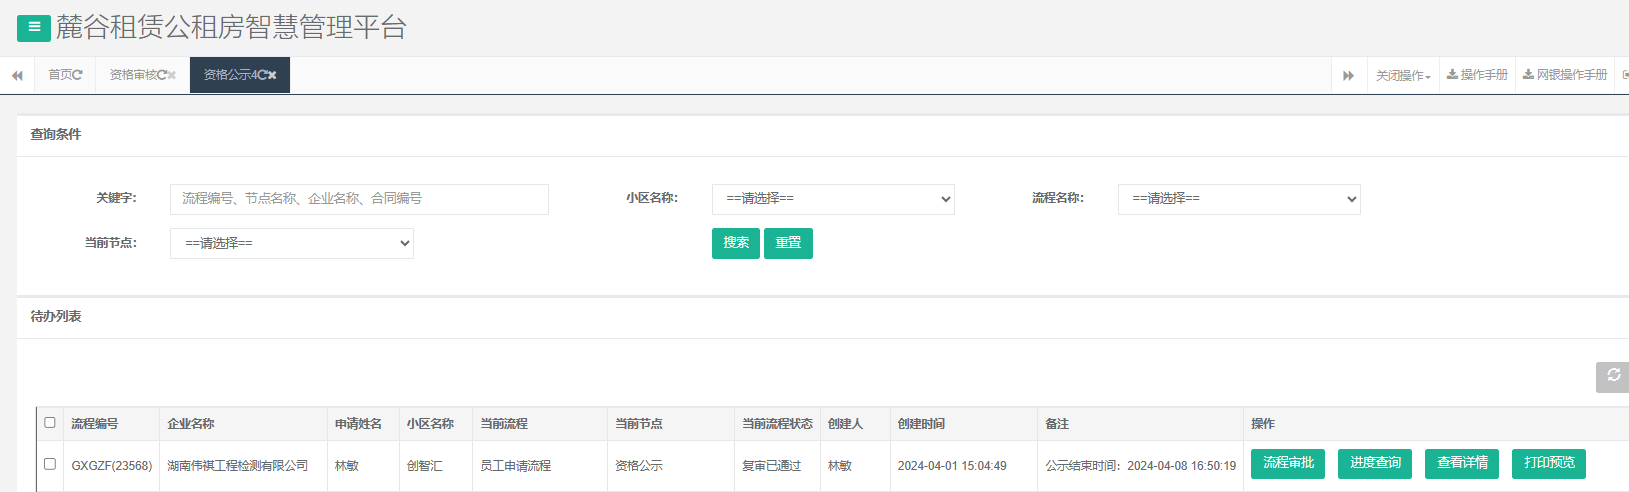
Task: Click refresh icon on 首页 tab
Action: tap(78, 75)
